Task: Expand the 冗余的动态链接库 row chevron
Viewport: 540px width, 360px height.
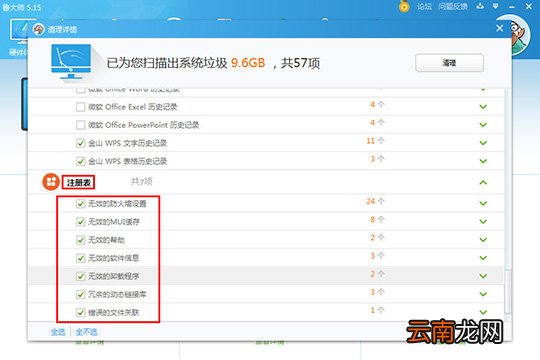Action: tap(483, 294)
